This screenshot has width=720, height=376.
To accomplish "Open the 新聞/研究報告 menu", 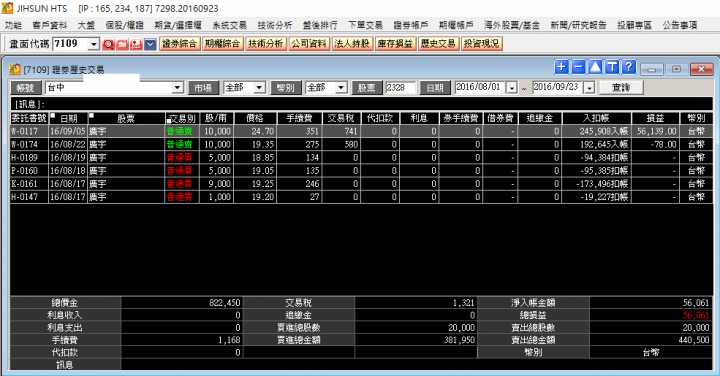I will coord(579,25).
